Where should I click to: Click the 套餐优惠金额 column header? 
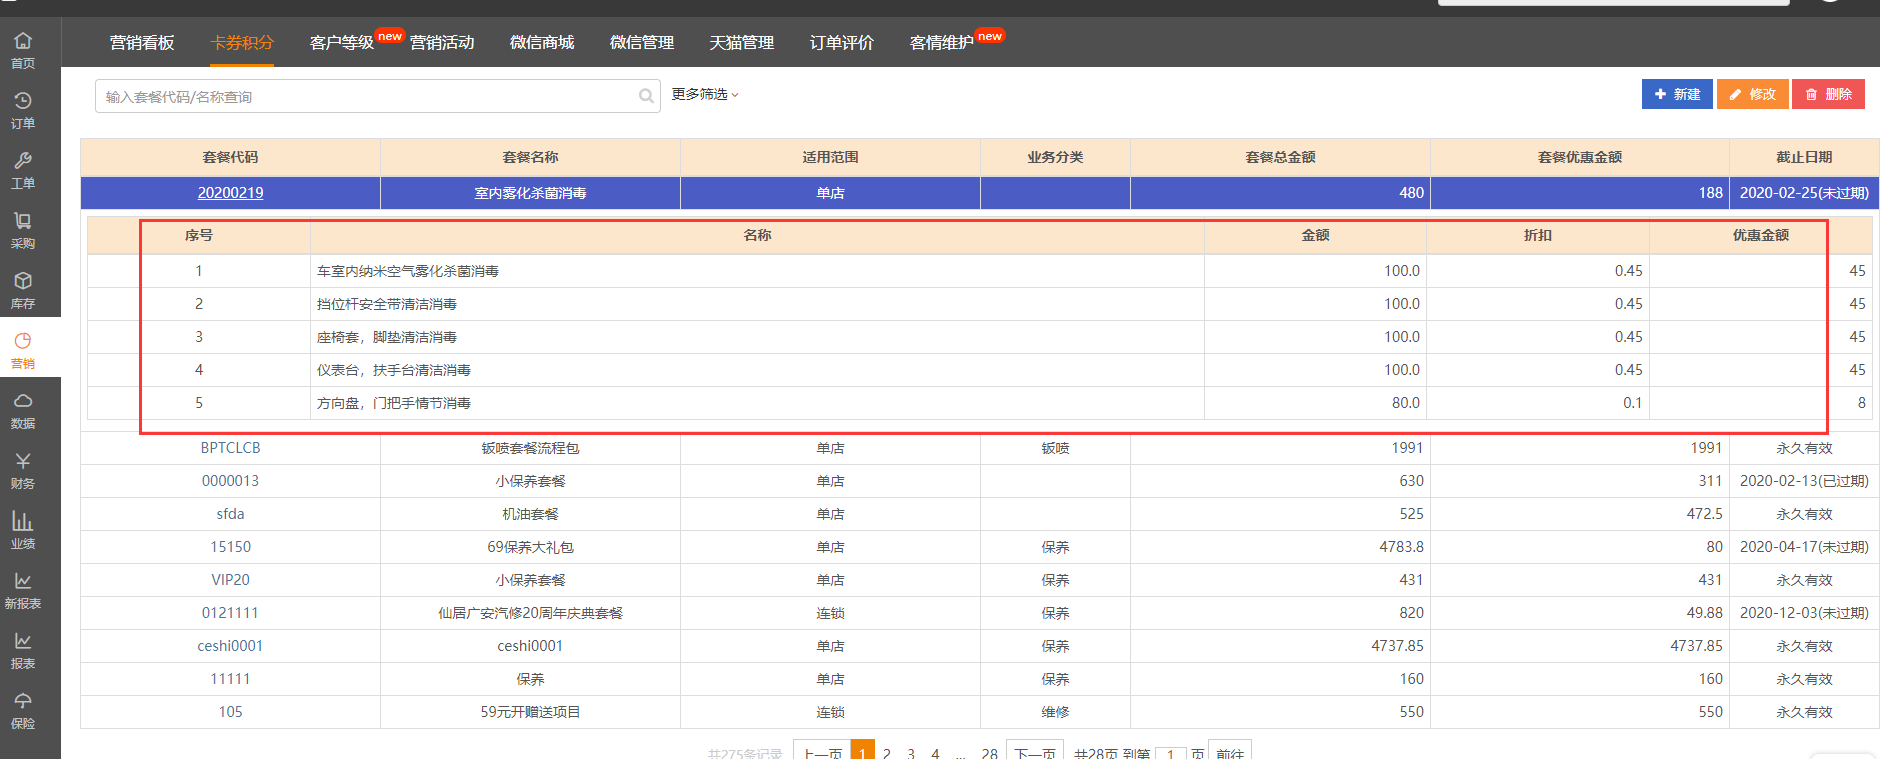(x=1580, y=157)
